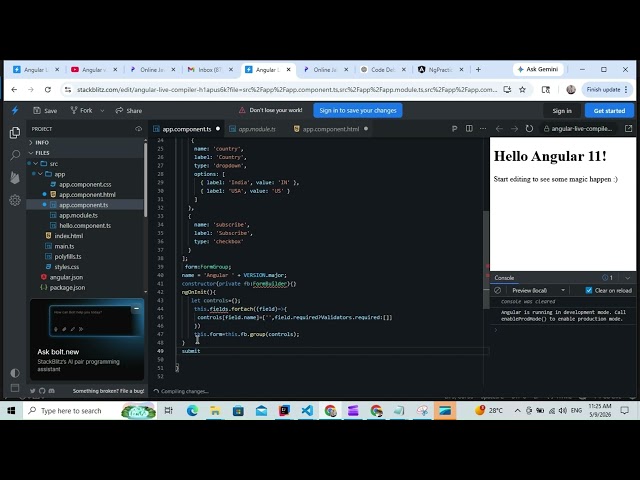Click Sign in to save your changes

pos(358,110)
